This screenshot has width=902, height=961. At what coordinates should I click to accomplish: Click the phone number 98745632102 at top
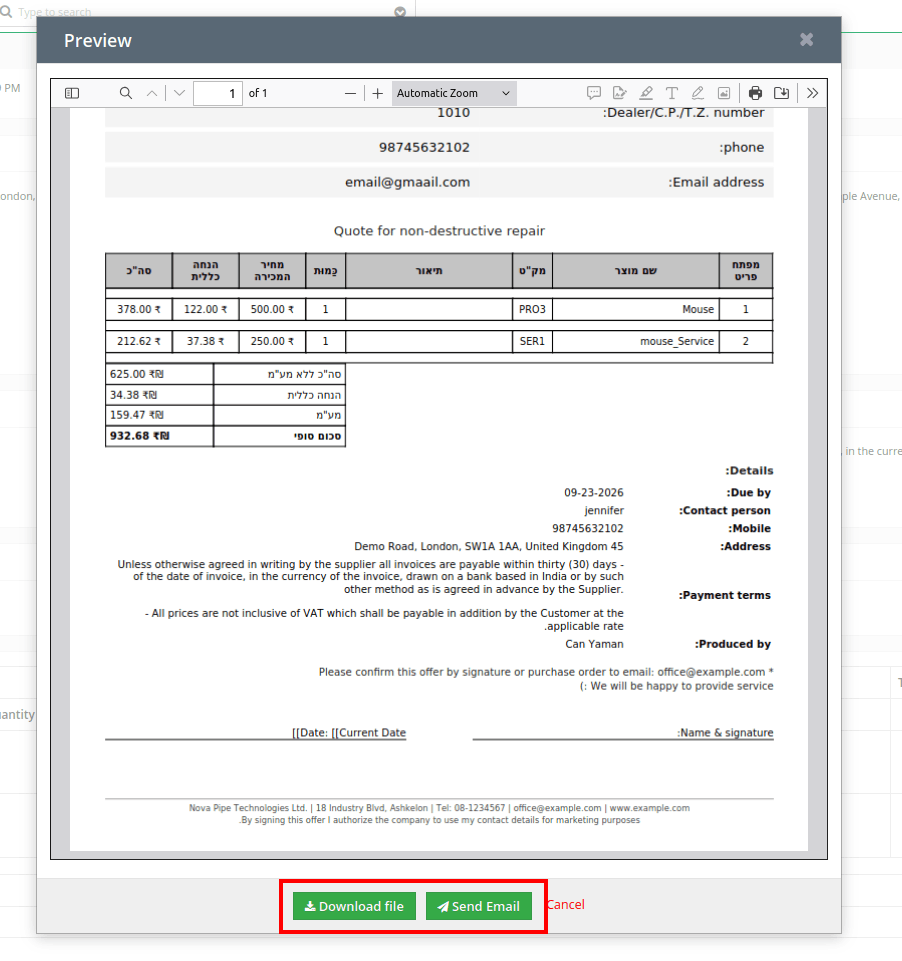pyautogui.click(x=424, y=147)
